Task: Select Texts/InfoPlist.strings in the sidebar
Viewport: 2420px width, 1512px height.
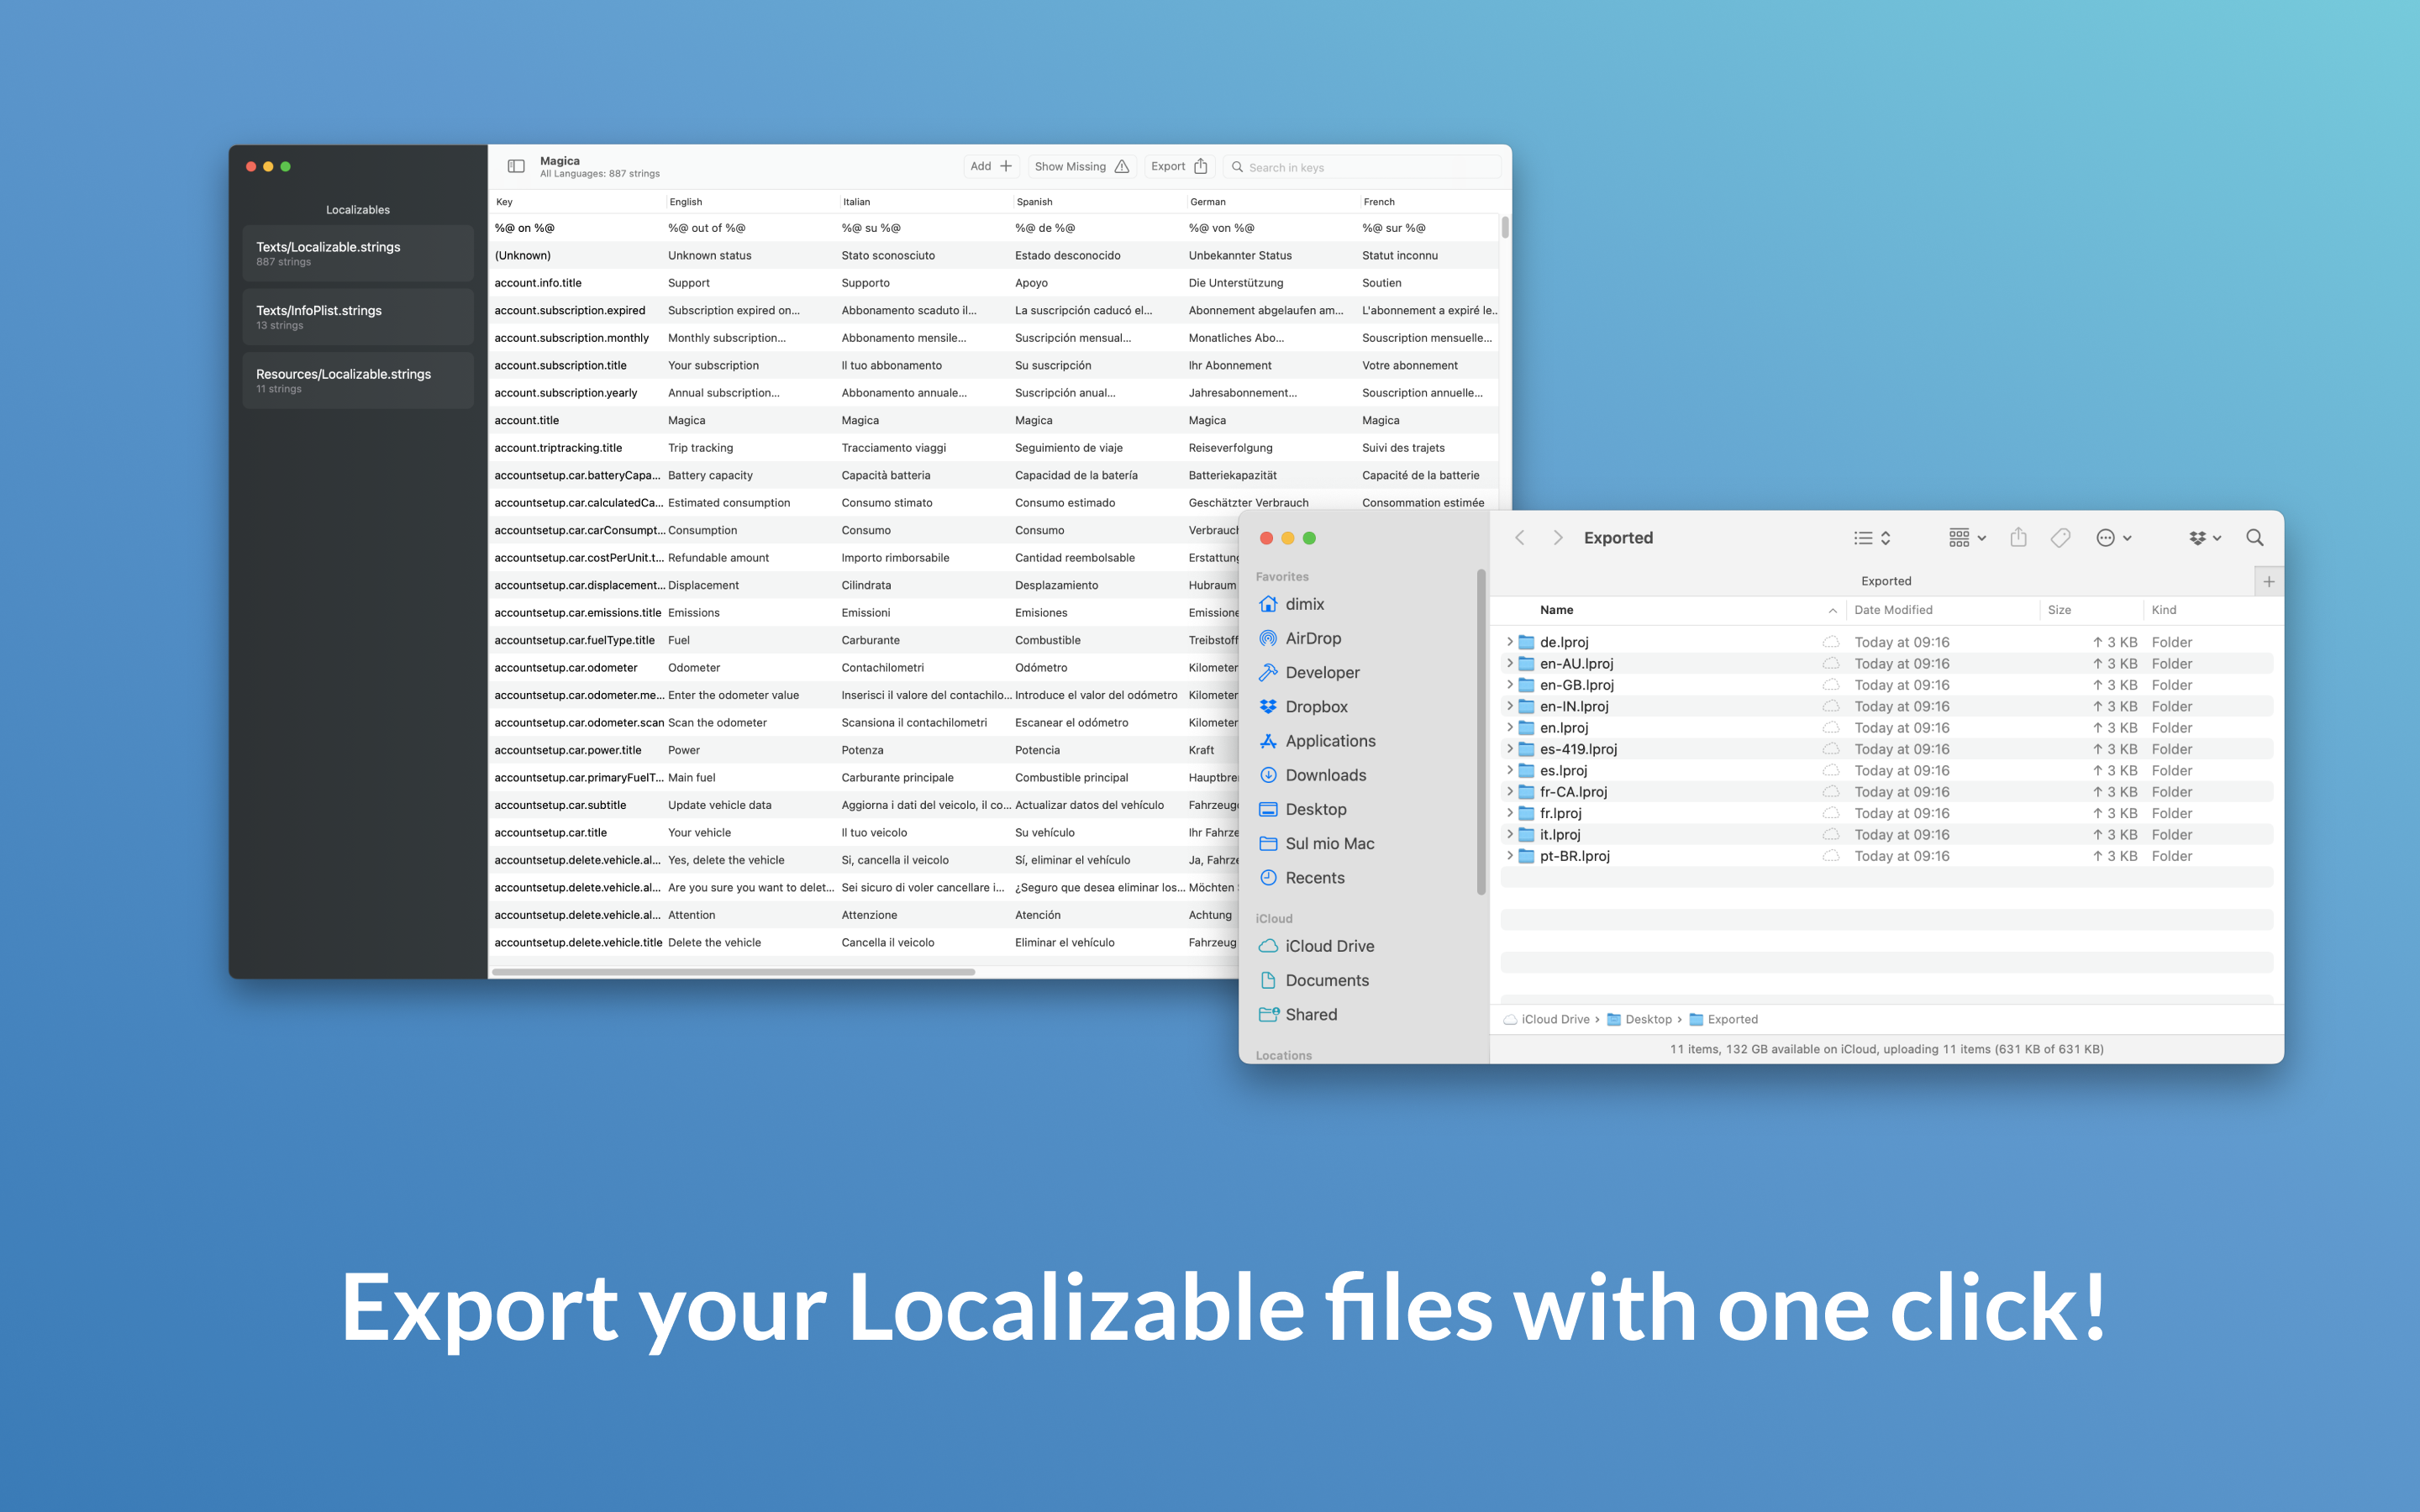Action: (x=358, y=317)
